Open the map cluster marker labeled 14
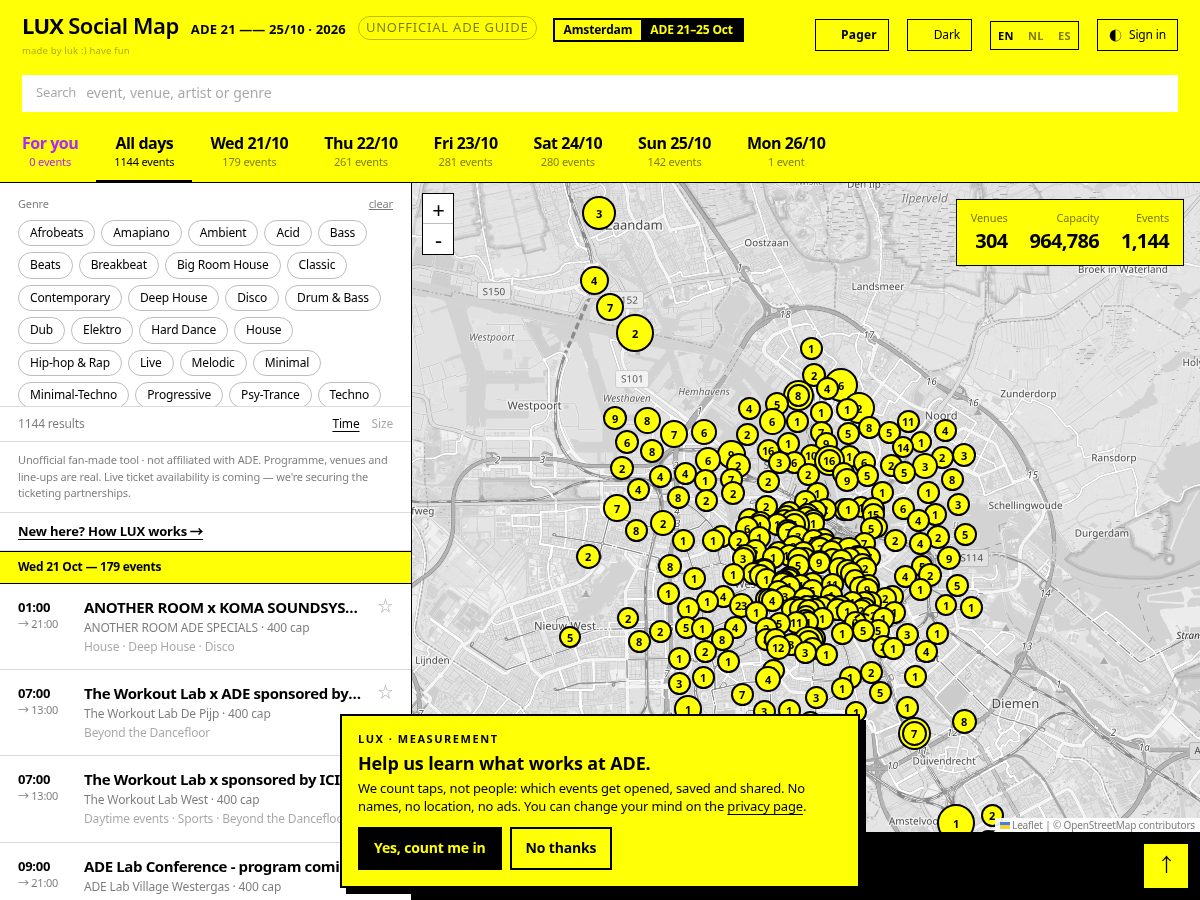 coord(903,447)
